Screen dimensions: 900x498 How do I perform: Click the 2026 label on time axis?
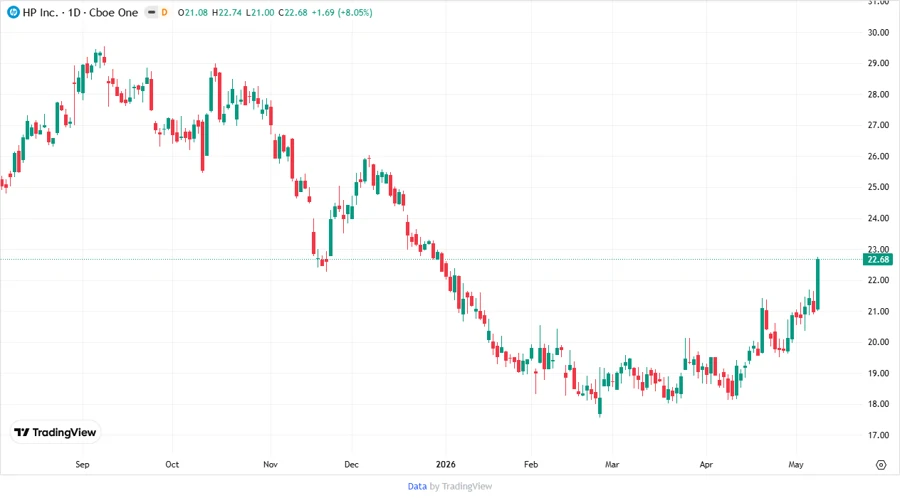pos(445,464)
